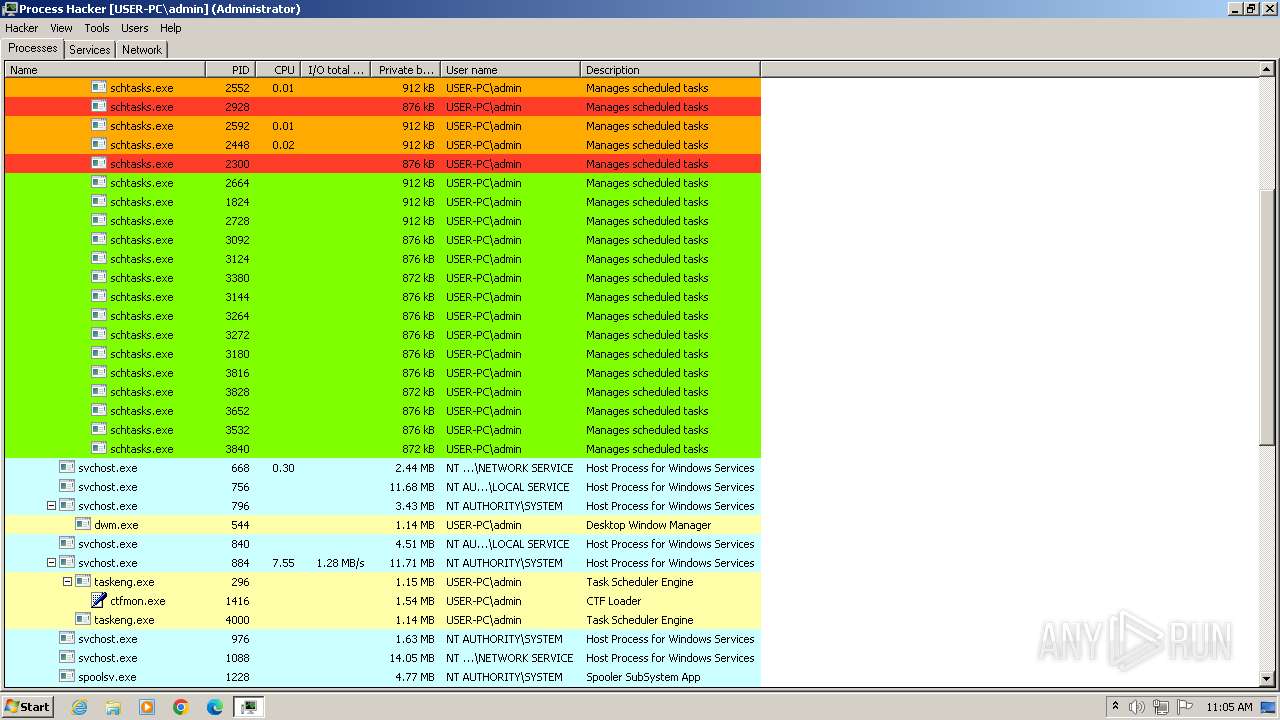Screen dimensions: 1280x720
Task: Click the scroll down arrow of process list
Action: pyautogui.click(x=1267, y=678)
